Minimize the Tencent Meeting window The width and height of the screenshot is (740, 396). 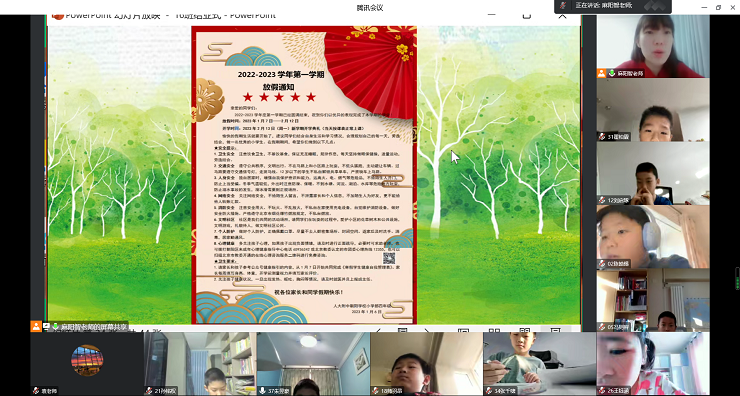click(704, 7)
